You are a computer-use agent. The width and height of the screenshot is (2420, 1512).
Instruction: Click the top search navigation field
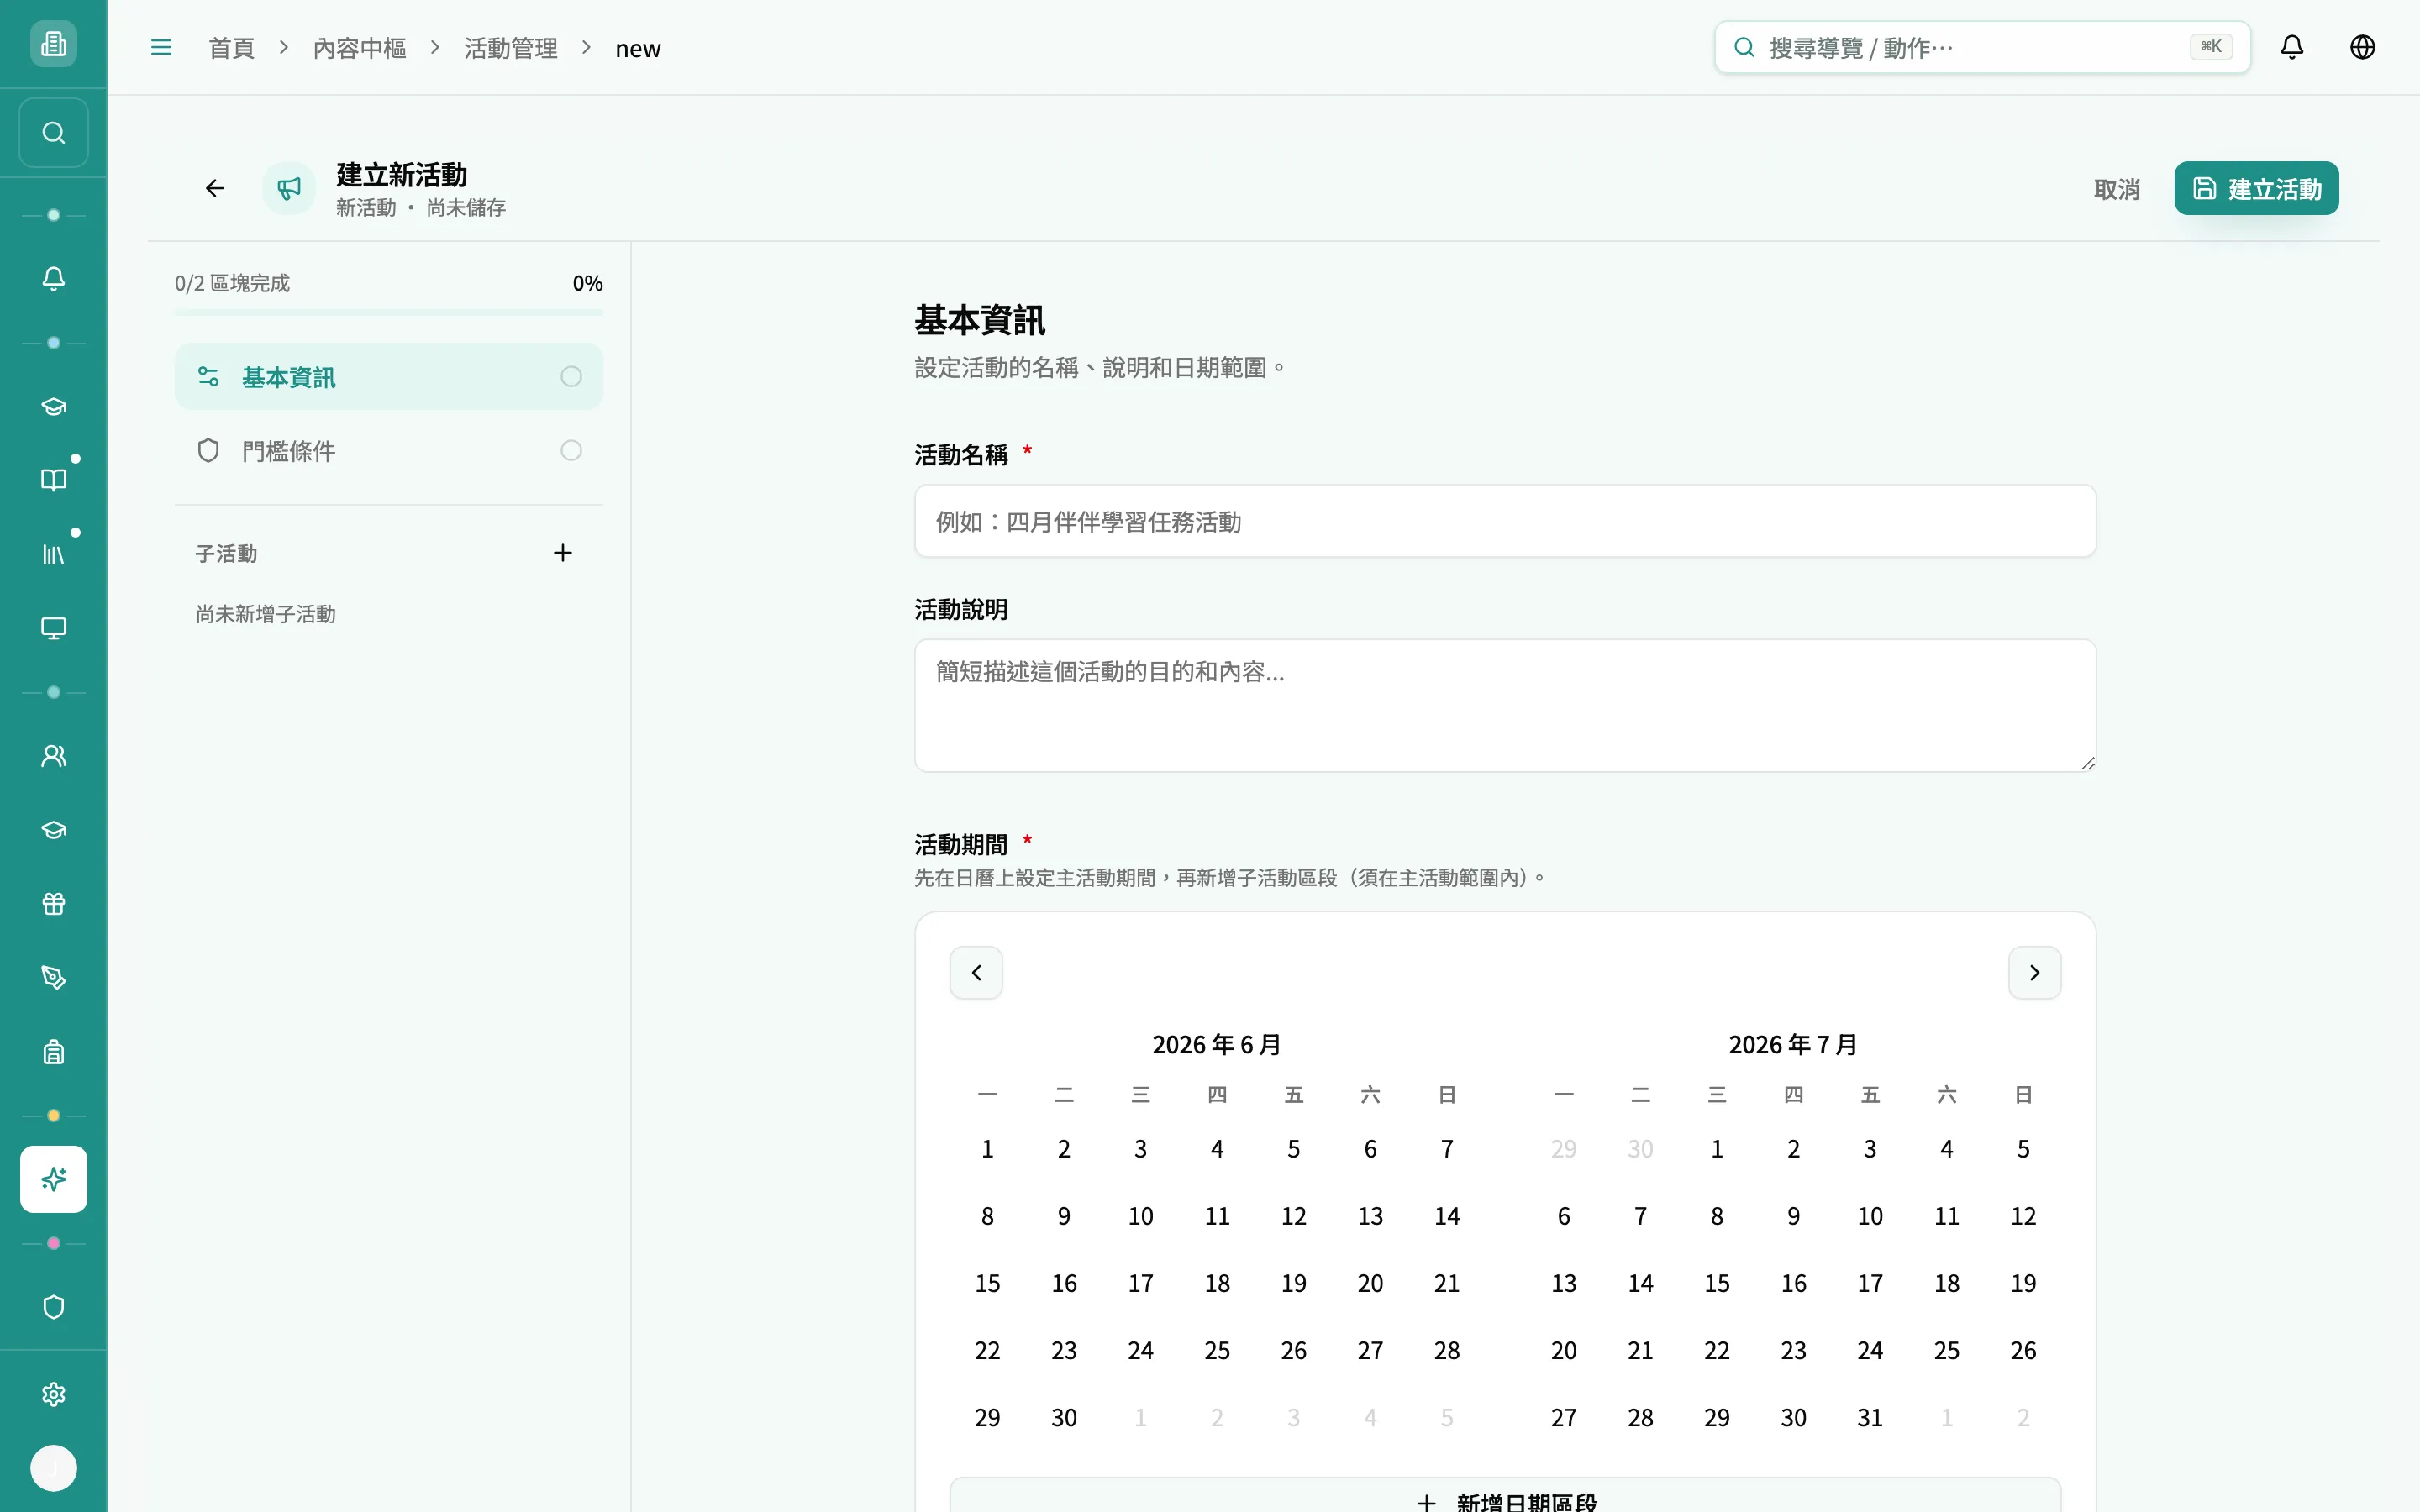[x=1982, y=47]
